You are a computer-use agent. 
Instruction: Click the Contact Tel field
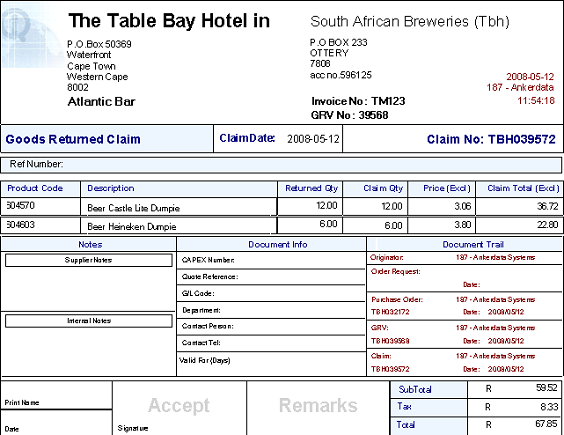[x=271, y=343]
